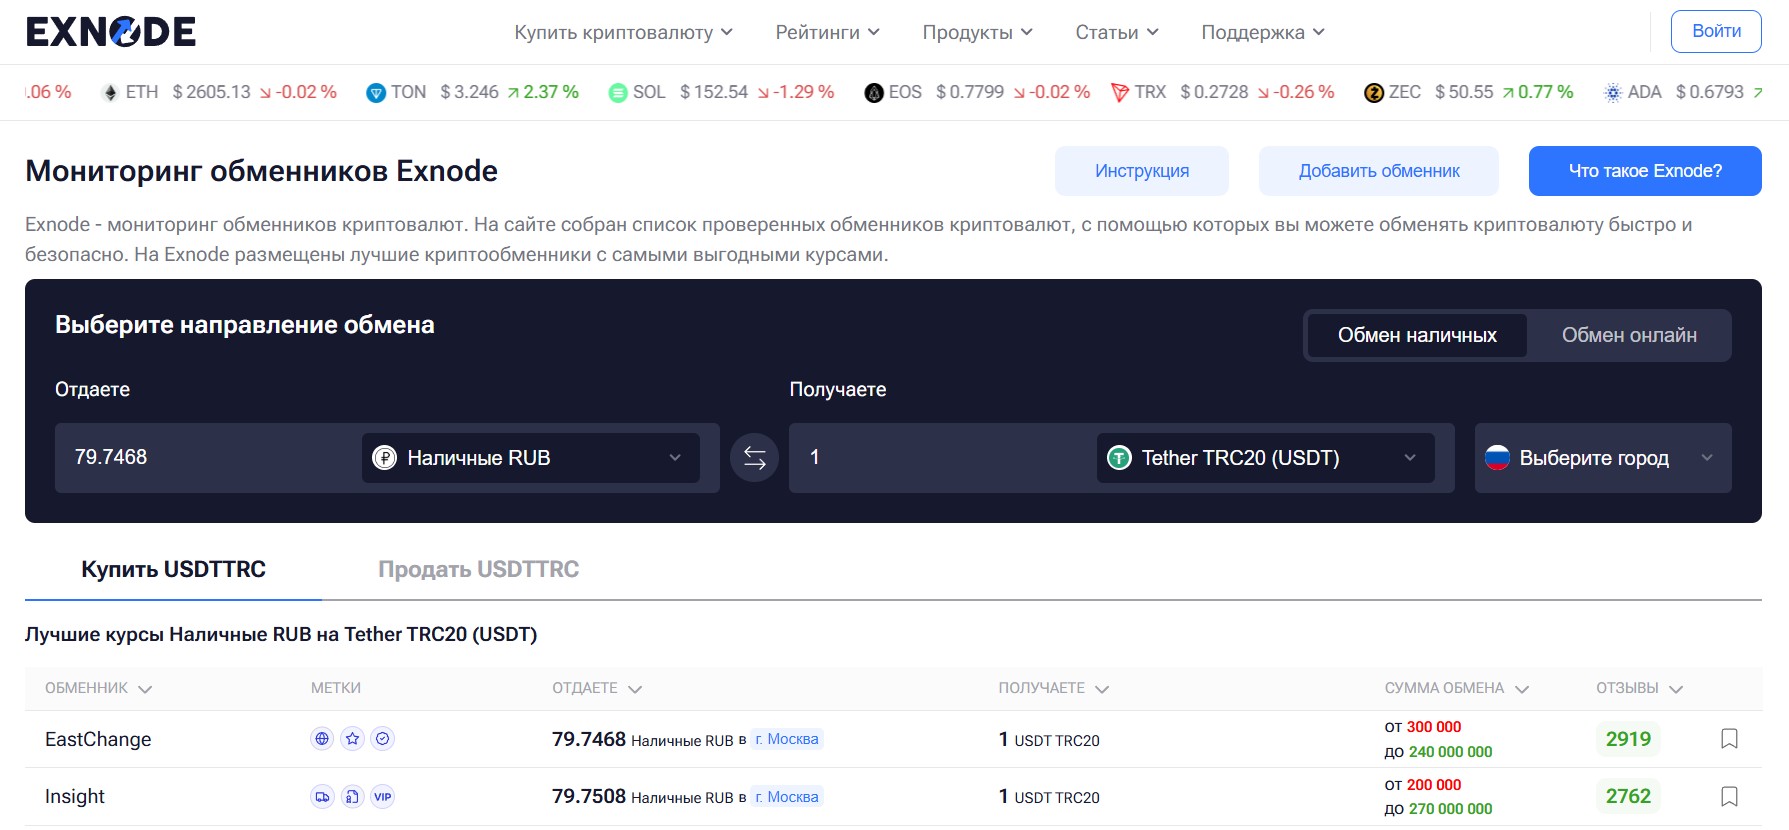The height and width of the screenshot is (830, 1789).
Task: Click the star badge in EastChange row
Action: coord(352,739)
